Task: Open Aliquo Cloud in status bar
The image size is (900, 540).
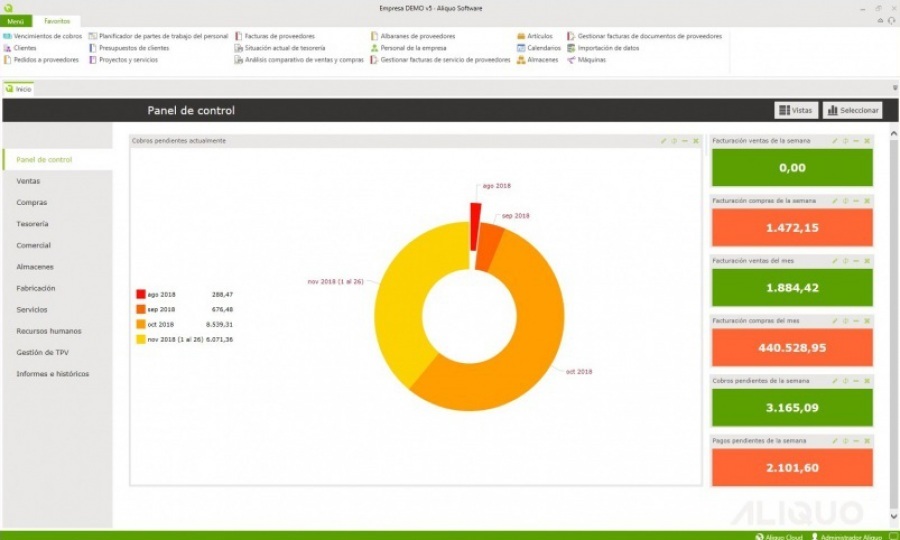Action: pos(780,536)
